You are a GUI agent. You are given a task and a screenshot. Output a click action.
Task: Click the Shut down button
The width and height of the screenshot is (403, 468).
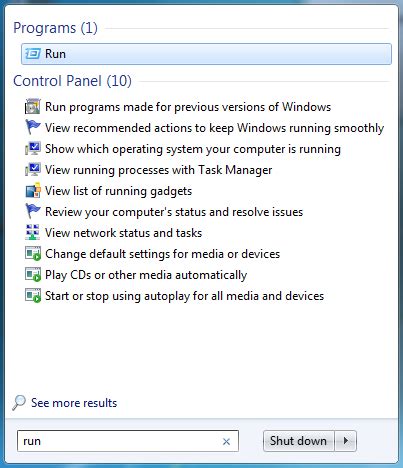click(299, 441)
